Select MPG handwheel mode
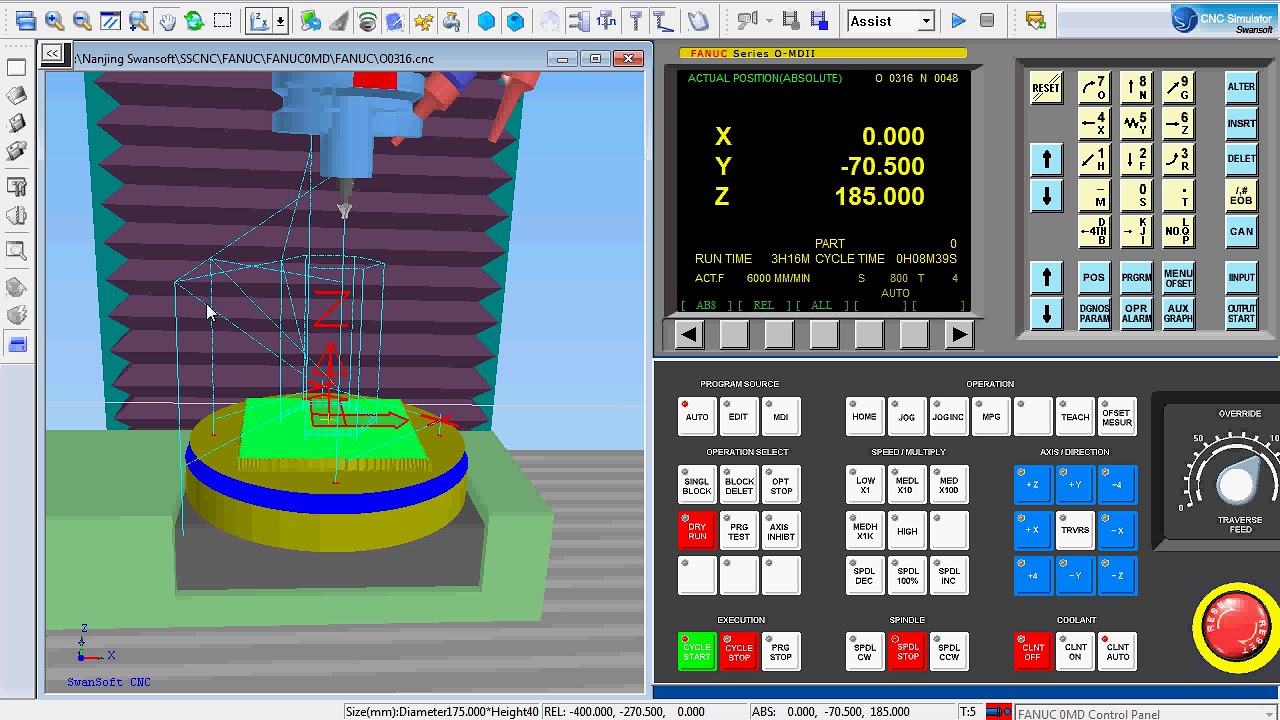 coord(991,417)
